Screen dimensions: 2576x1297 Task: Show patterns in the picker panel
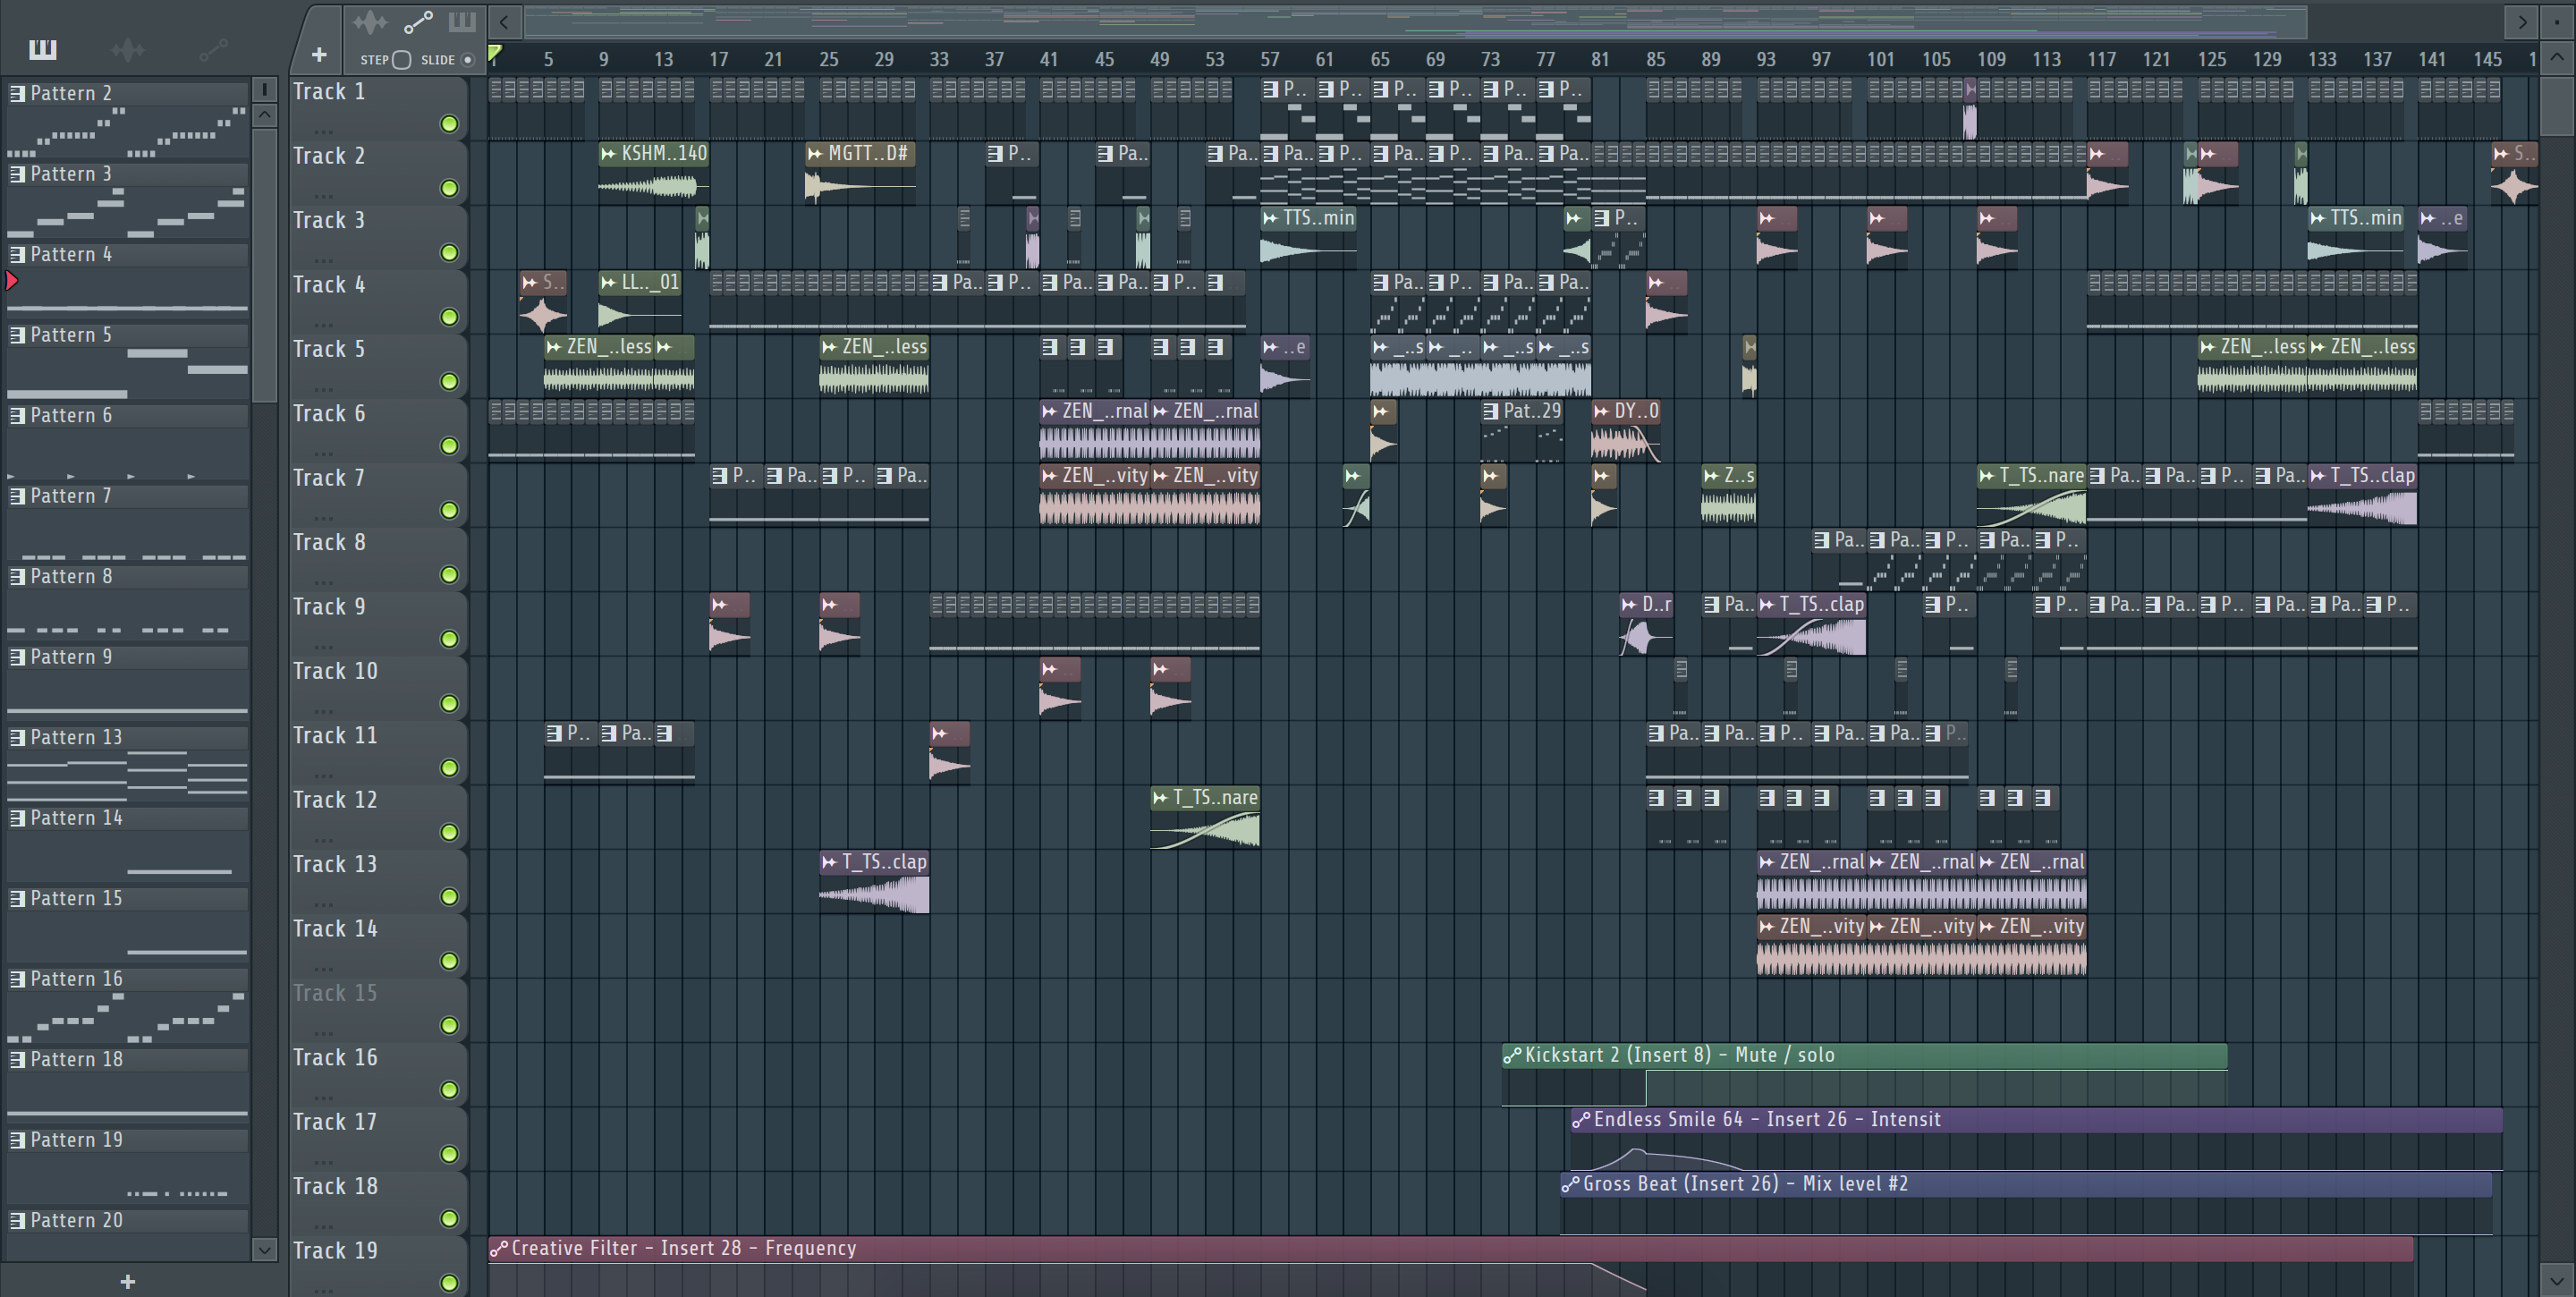click(x=43, y=48)
